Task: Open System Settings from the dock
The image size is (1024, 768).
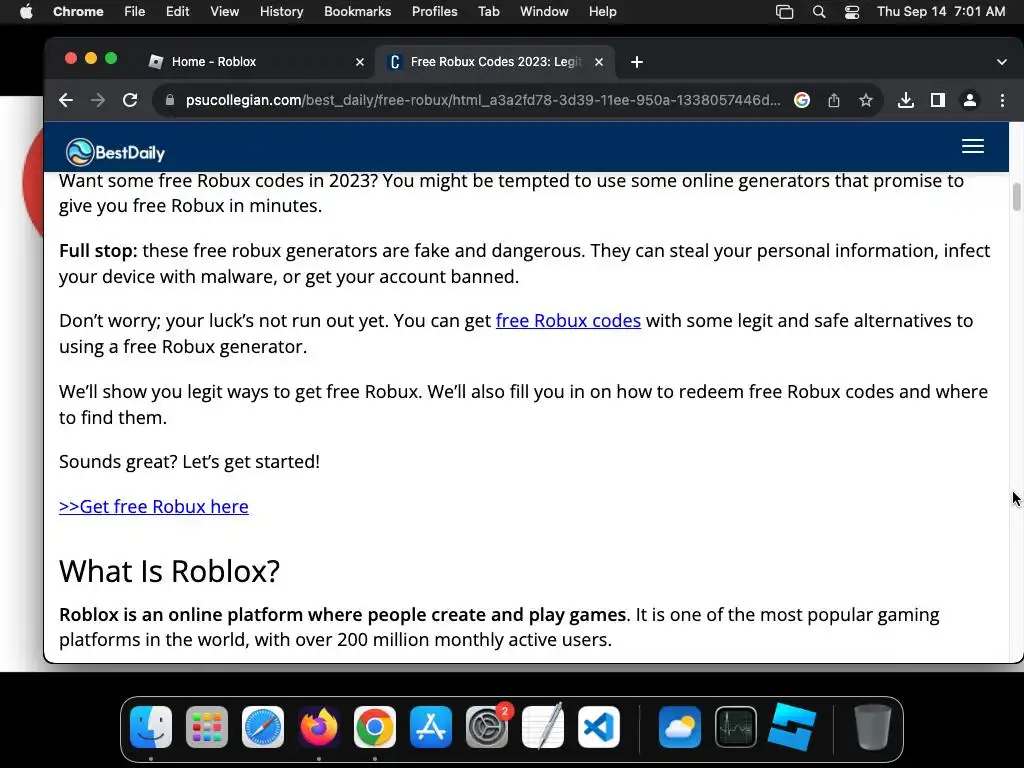Action: pyautogui.click(x=487, y=727)
